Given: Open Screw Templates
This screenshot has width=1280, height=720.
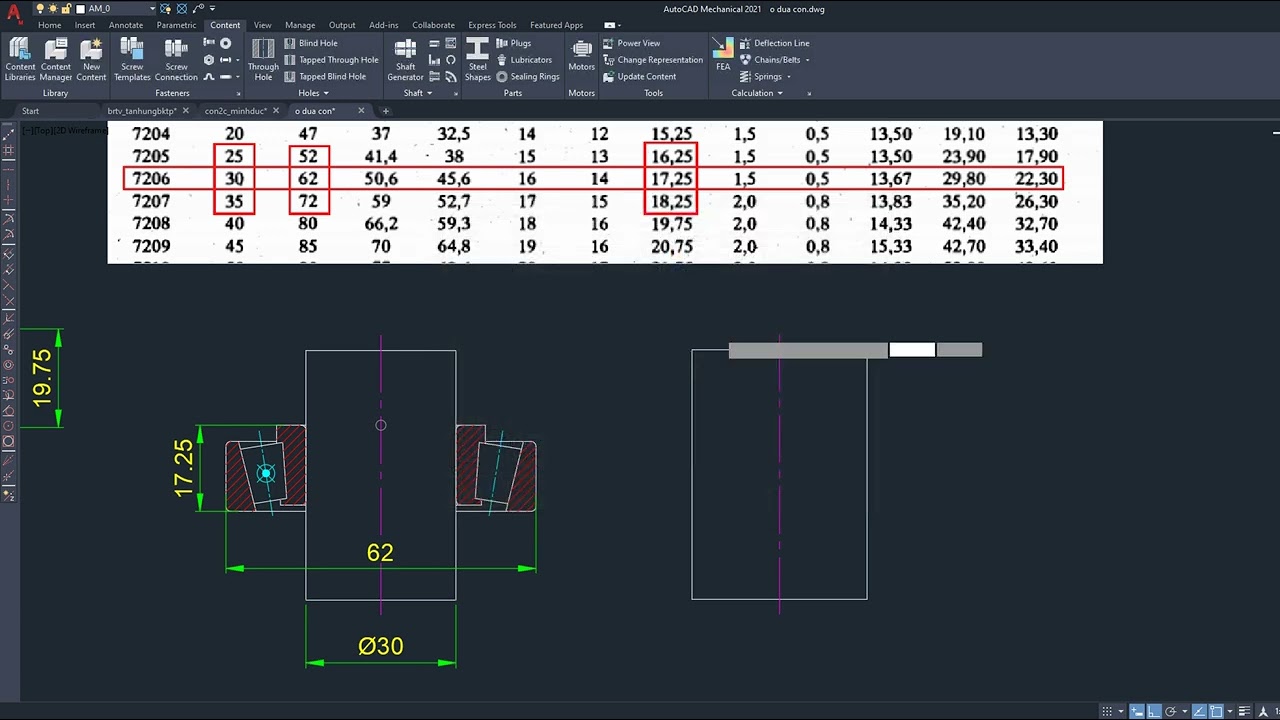Looking at the screenshot, I should [132, 60].
